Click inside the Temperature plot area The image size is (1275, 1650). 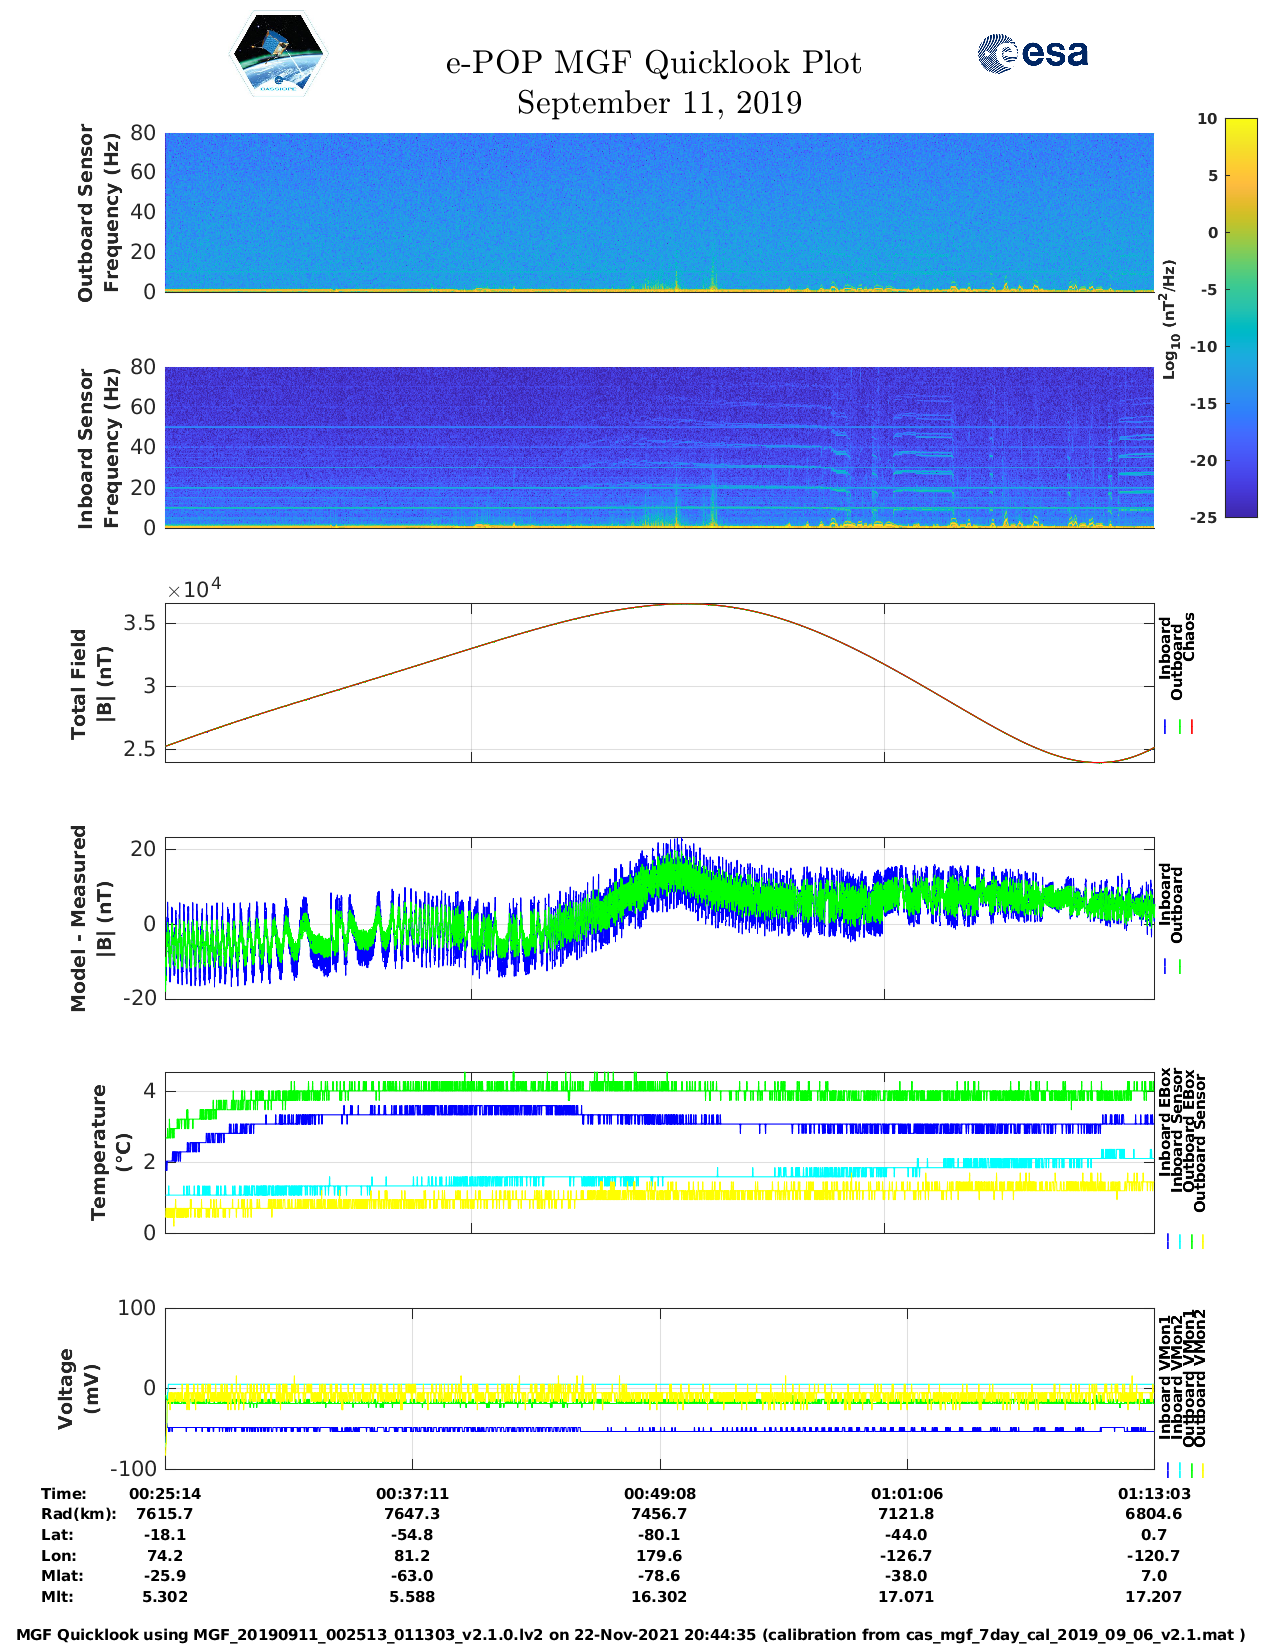pyautogui.click(x=659, y=1153)
